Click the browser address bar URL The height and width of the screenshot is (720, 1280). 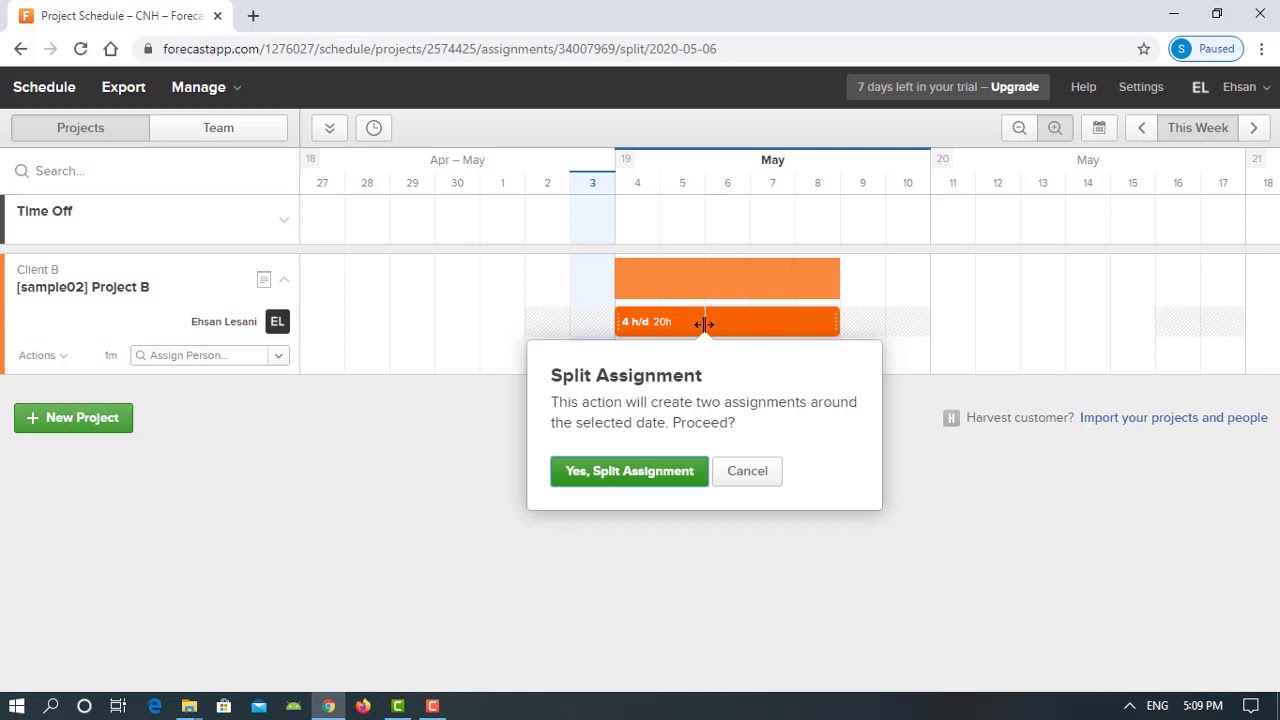[440, 49]
